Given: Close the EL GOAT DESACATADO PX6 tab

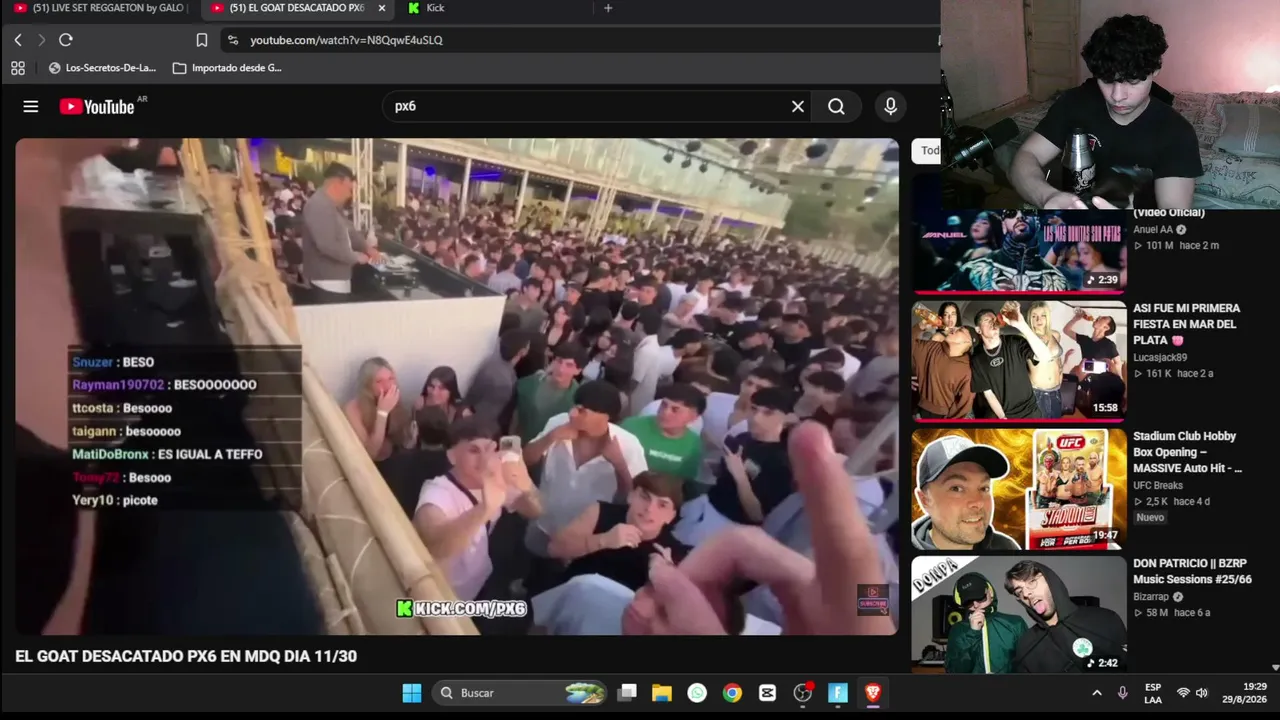Looking at the screenshot, I should click(381, 8).
